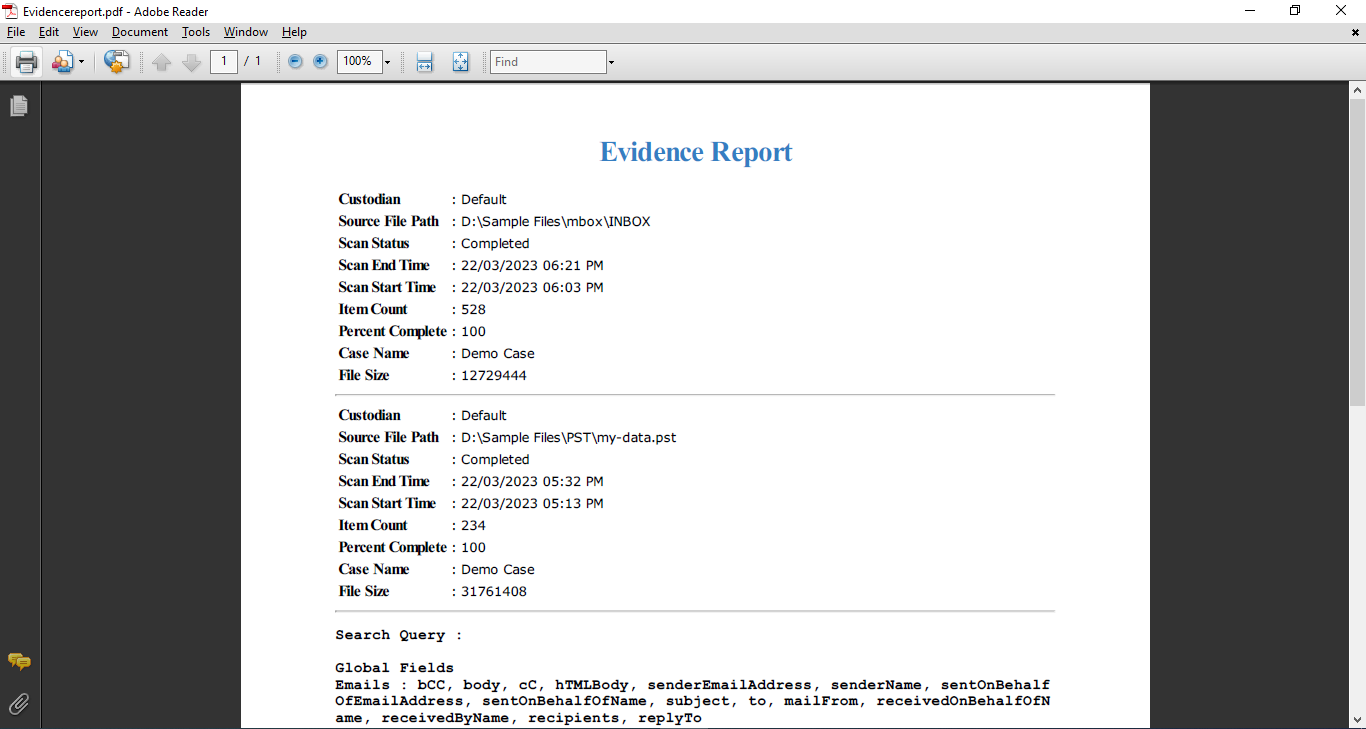This screenshot has height=729, width=1366.
Task: Click the 100% zoom value field
Action: tap(359, 62)
